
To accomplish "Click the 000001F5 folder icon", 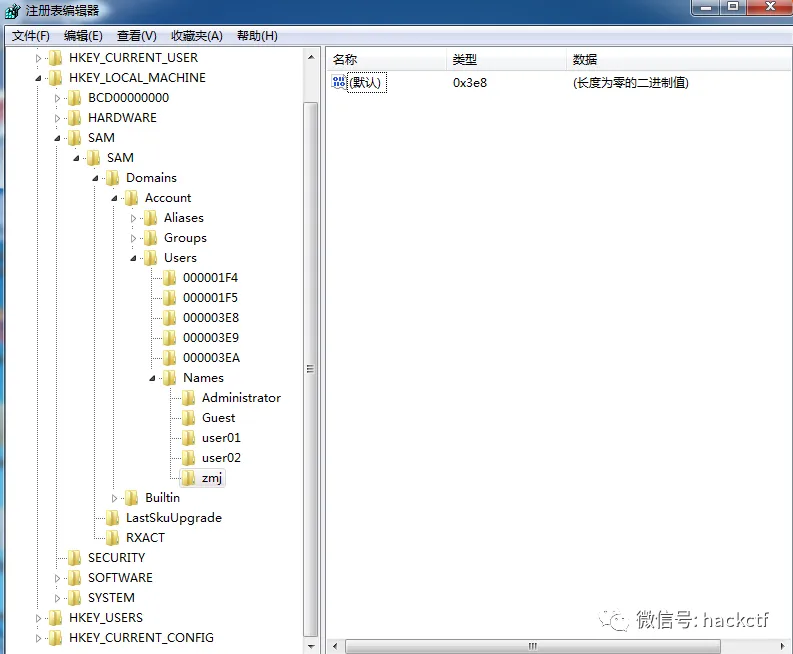I will tap(169, 298).
